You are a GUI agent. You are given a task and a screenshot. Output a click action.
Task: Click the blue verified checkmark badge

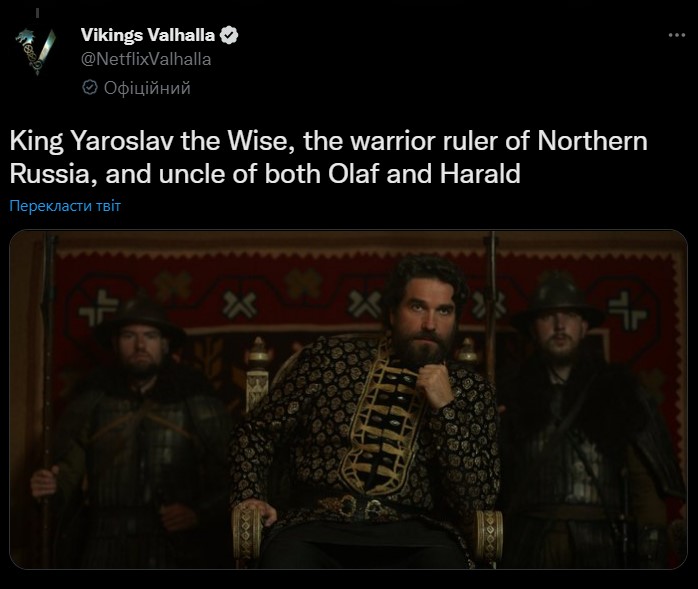point(229,35)
